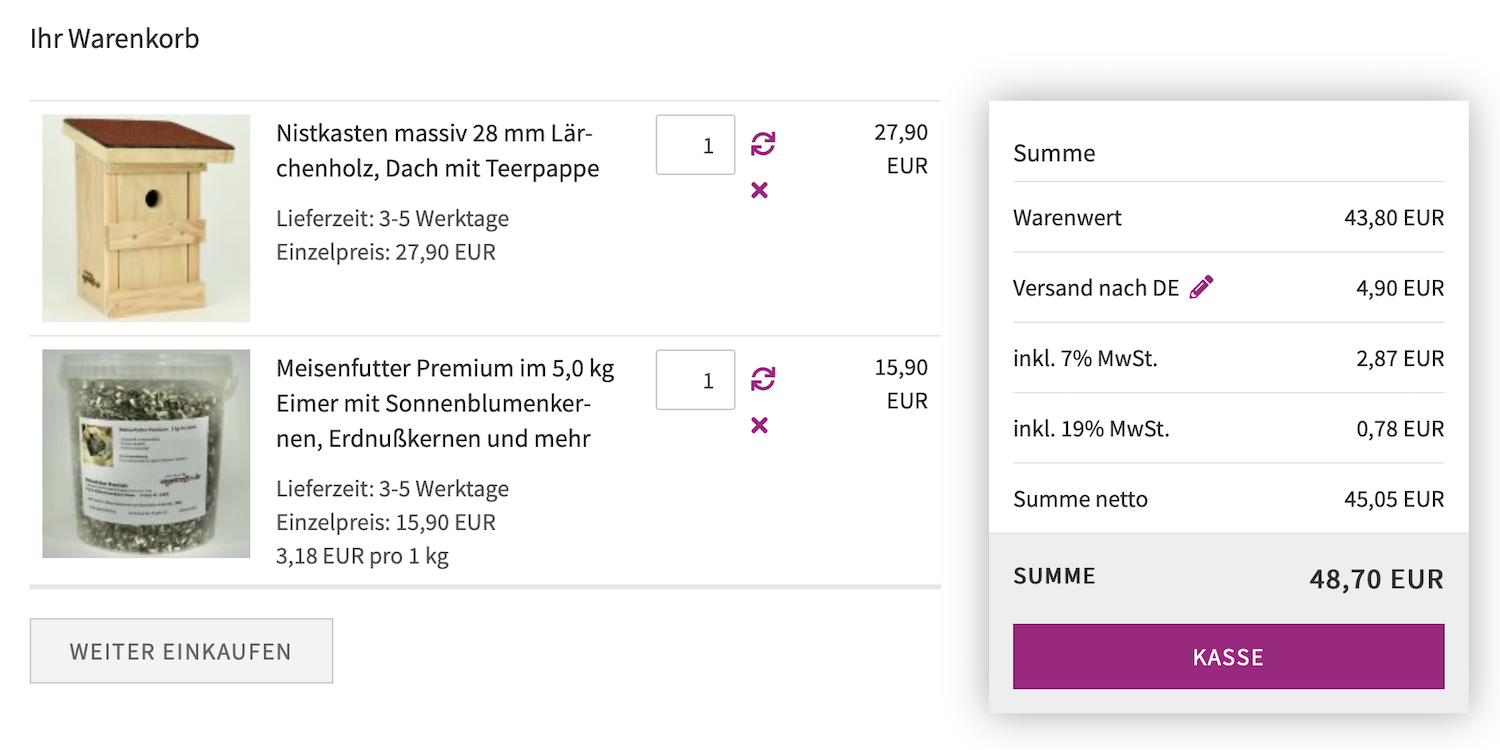Screen dimensions: 1500x750
Task: Click the Meisenfutter quantity input box
Action: click(696, 380)
